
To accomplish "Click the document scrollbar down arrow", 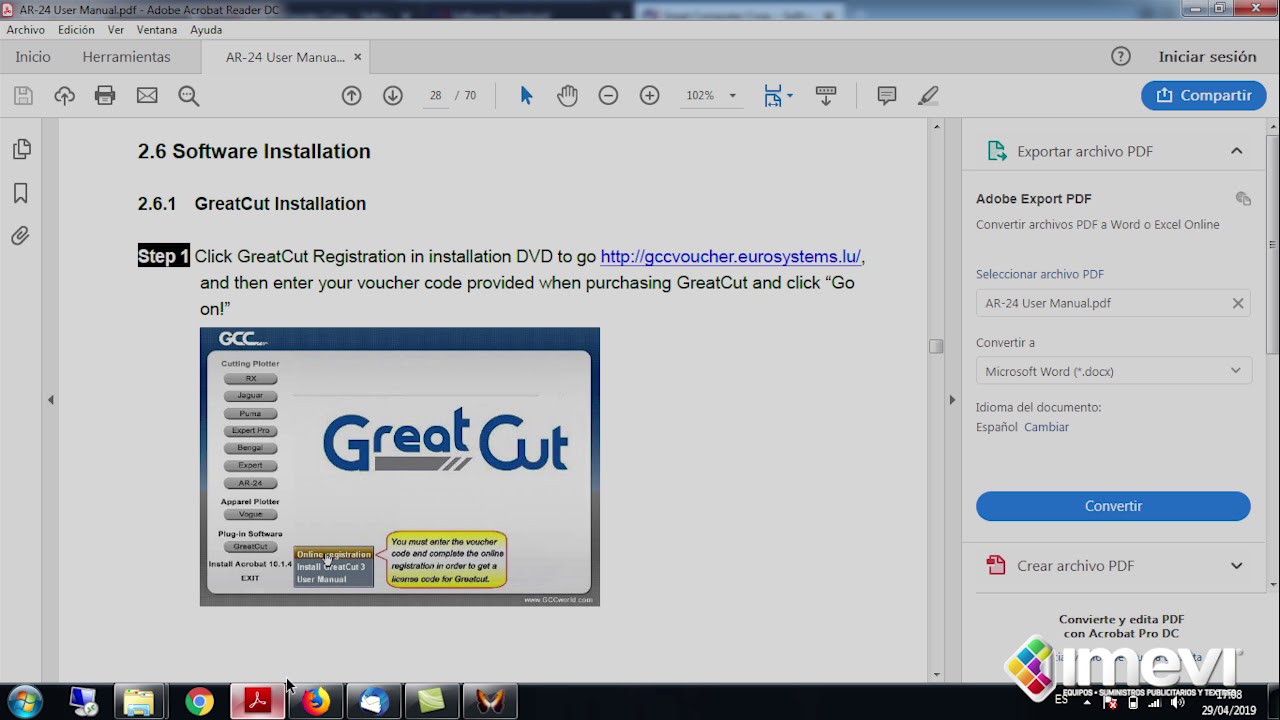I will [936, 676].
